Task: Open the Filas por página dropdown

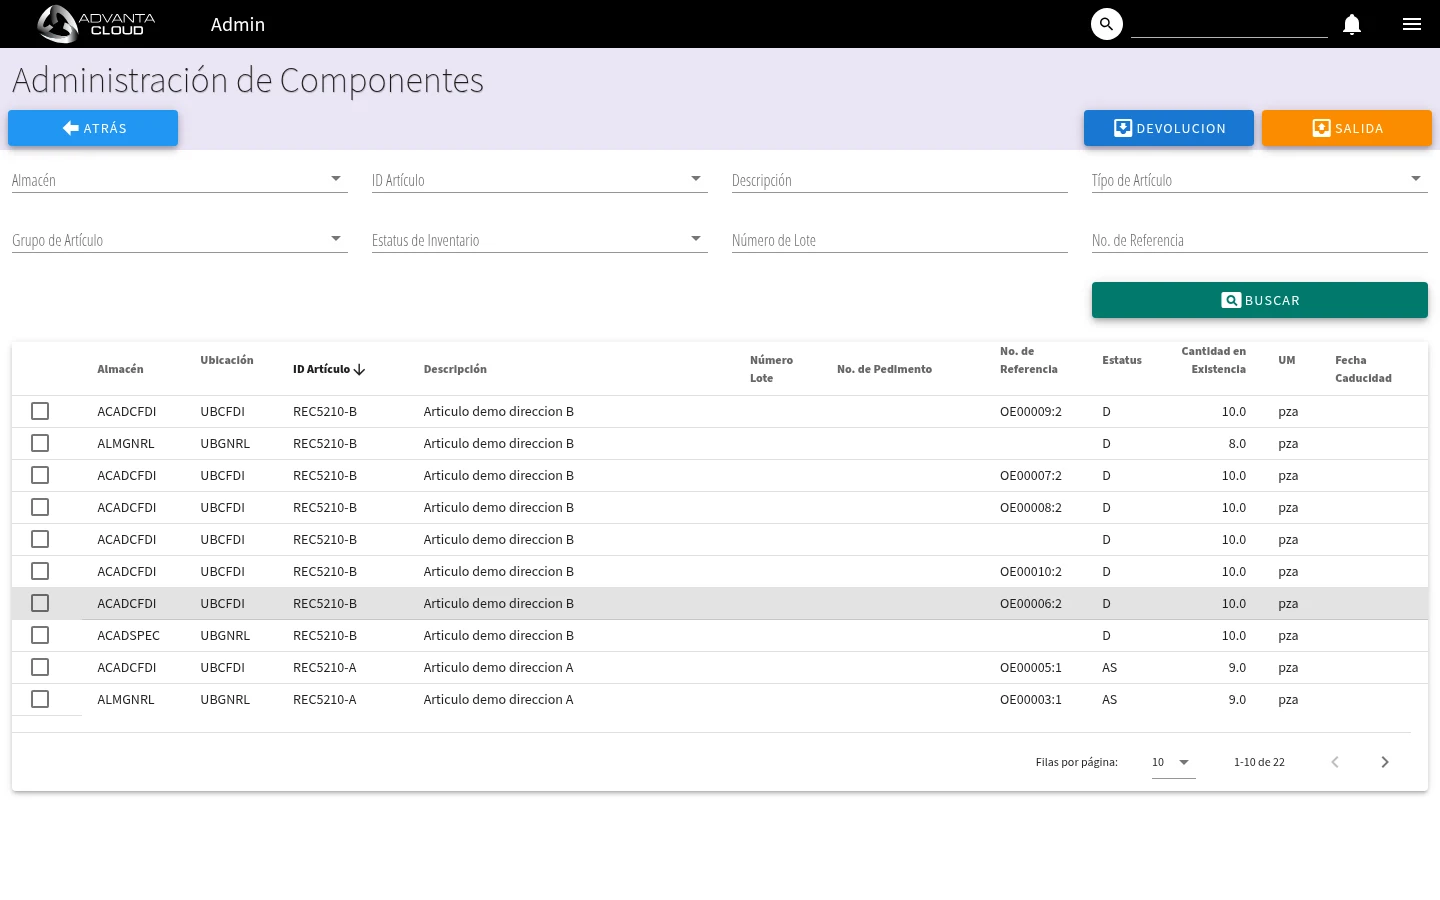Action: (1174, 762)
